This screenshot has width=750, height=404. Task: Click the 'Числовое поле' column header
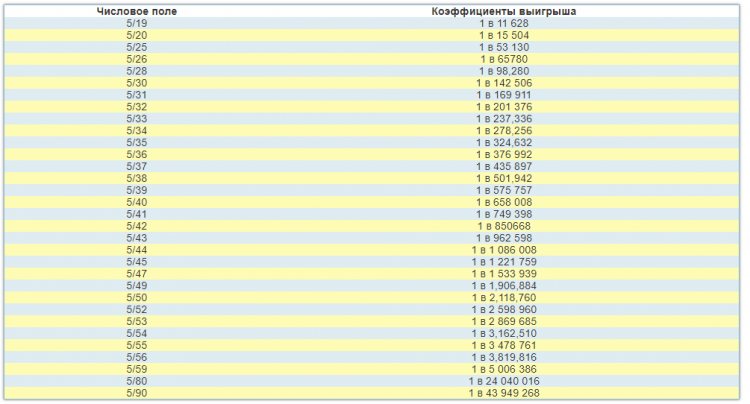pyautogui.click(x=136, y=11)
